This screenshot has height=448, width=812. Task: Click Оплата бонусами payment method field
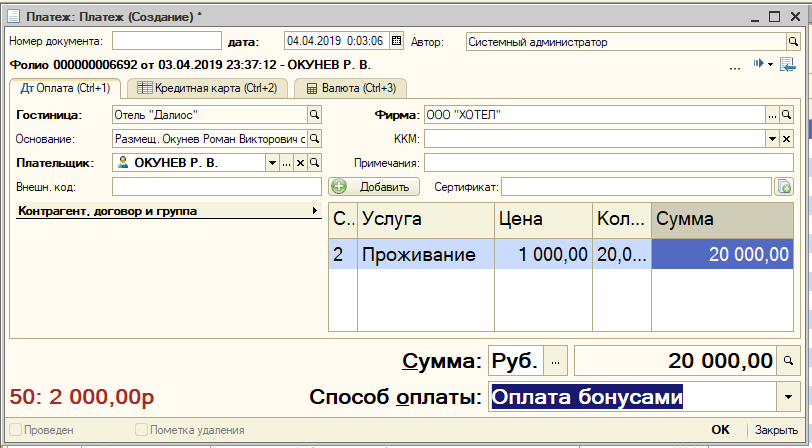tap(632, 397)
